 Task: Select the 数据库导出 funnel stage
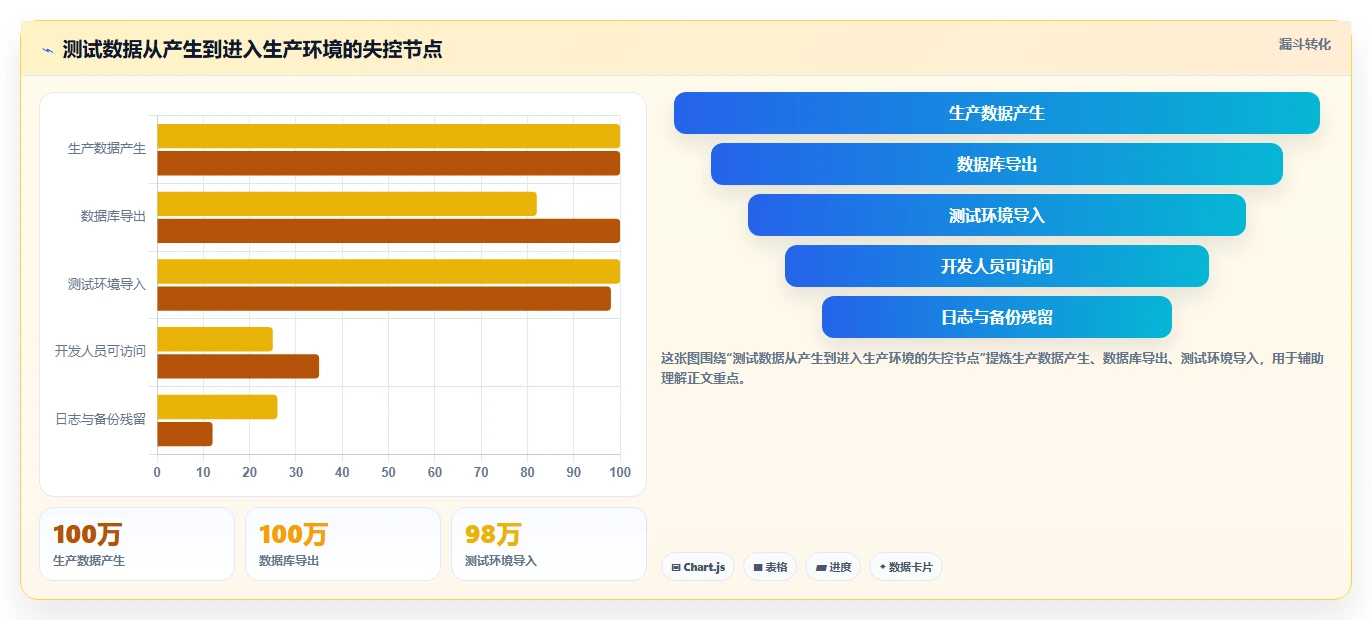pyautogui.click(x=997, y=164)
